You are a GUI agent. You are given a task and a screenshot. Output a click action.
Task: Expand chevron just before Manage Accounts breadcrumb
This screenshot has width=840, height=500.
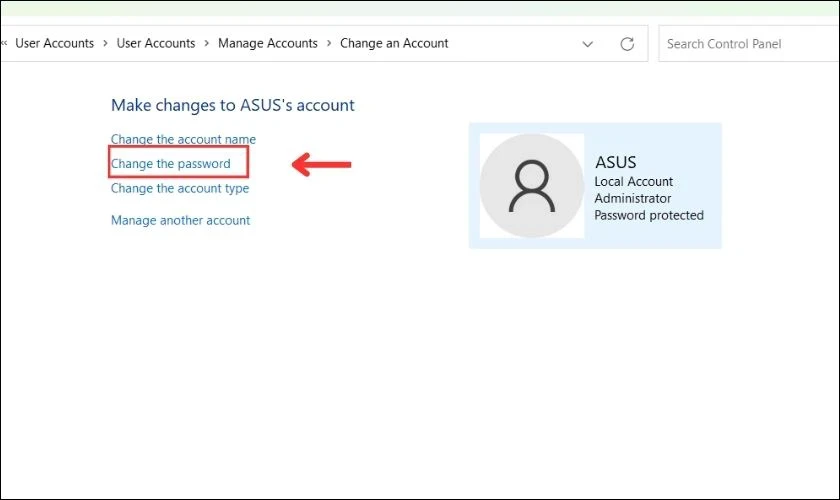pyautogui.click(x=207, y=43)
